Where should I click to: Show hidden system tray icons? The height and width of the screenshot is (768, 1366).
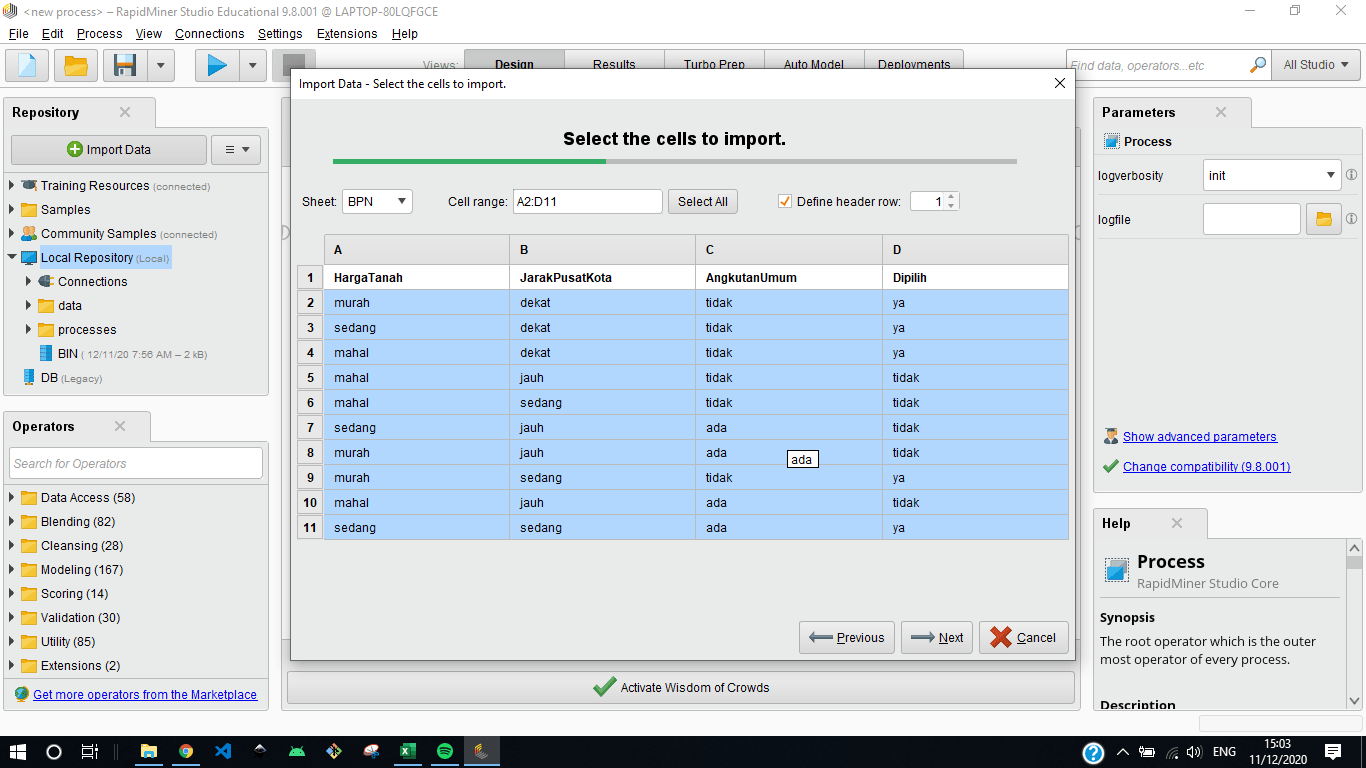[x=1122, y=752]
